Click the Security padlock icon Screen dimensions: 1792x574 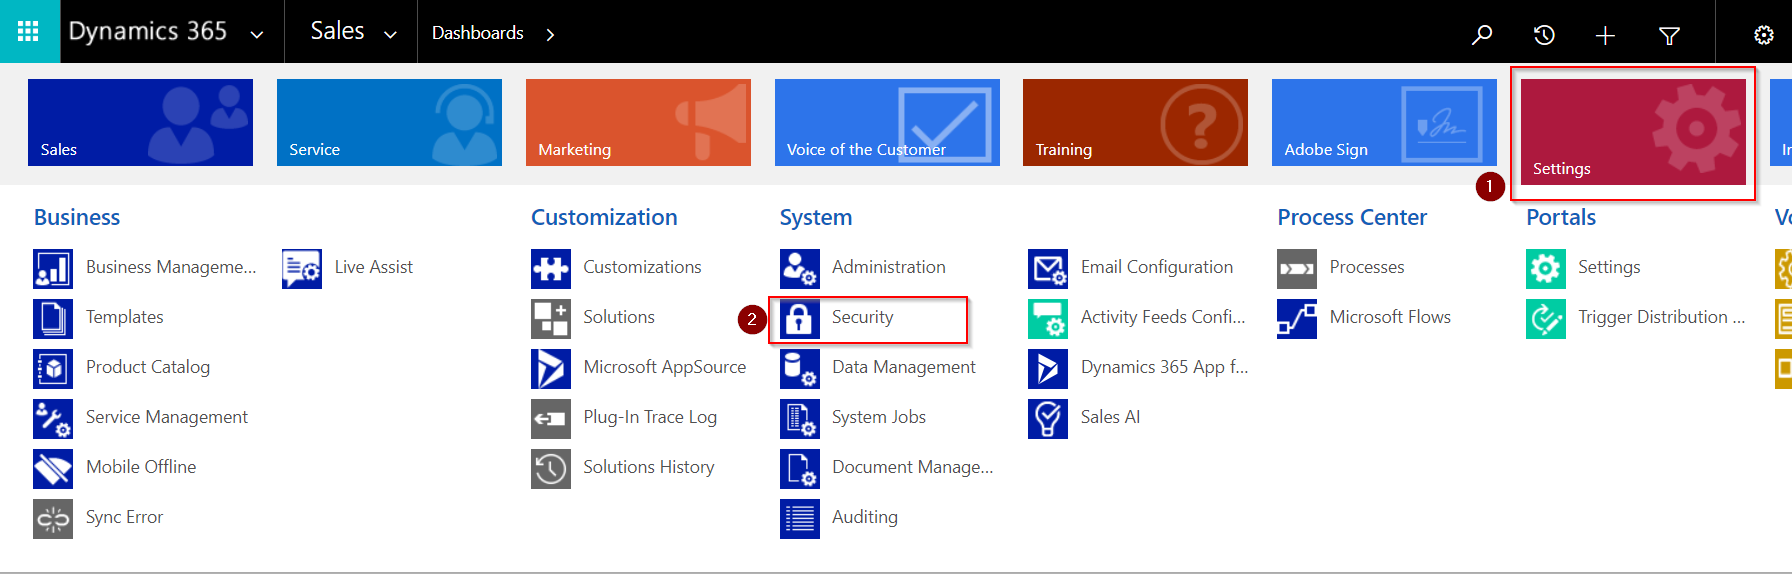(799, 318)
